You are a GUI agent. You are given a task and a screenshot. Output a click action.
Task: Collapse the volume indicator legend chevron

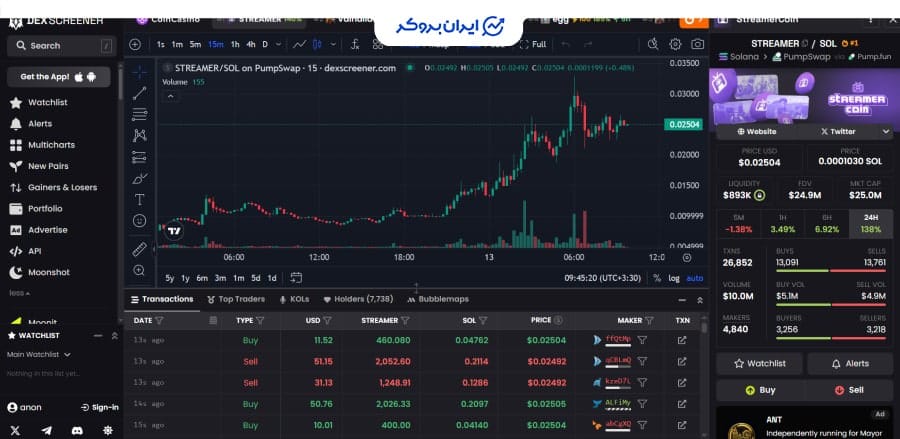pyautogui.click(x=170, y=95)
